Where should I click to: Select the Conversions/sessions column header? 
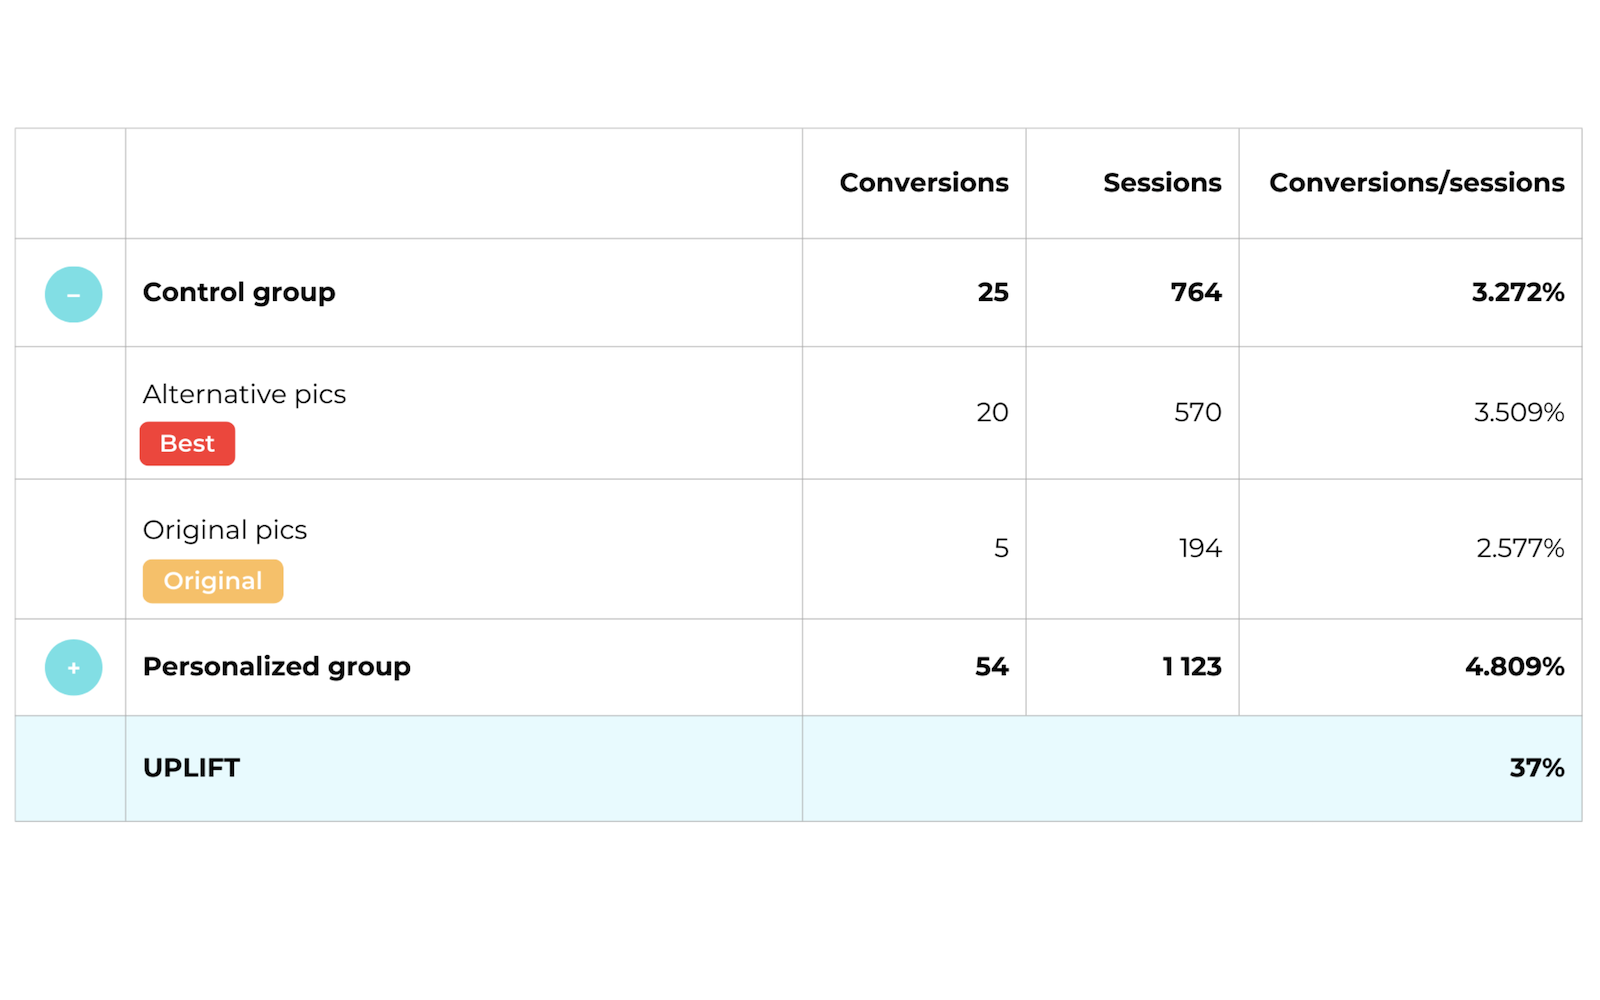click(x=1417, y=183)
